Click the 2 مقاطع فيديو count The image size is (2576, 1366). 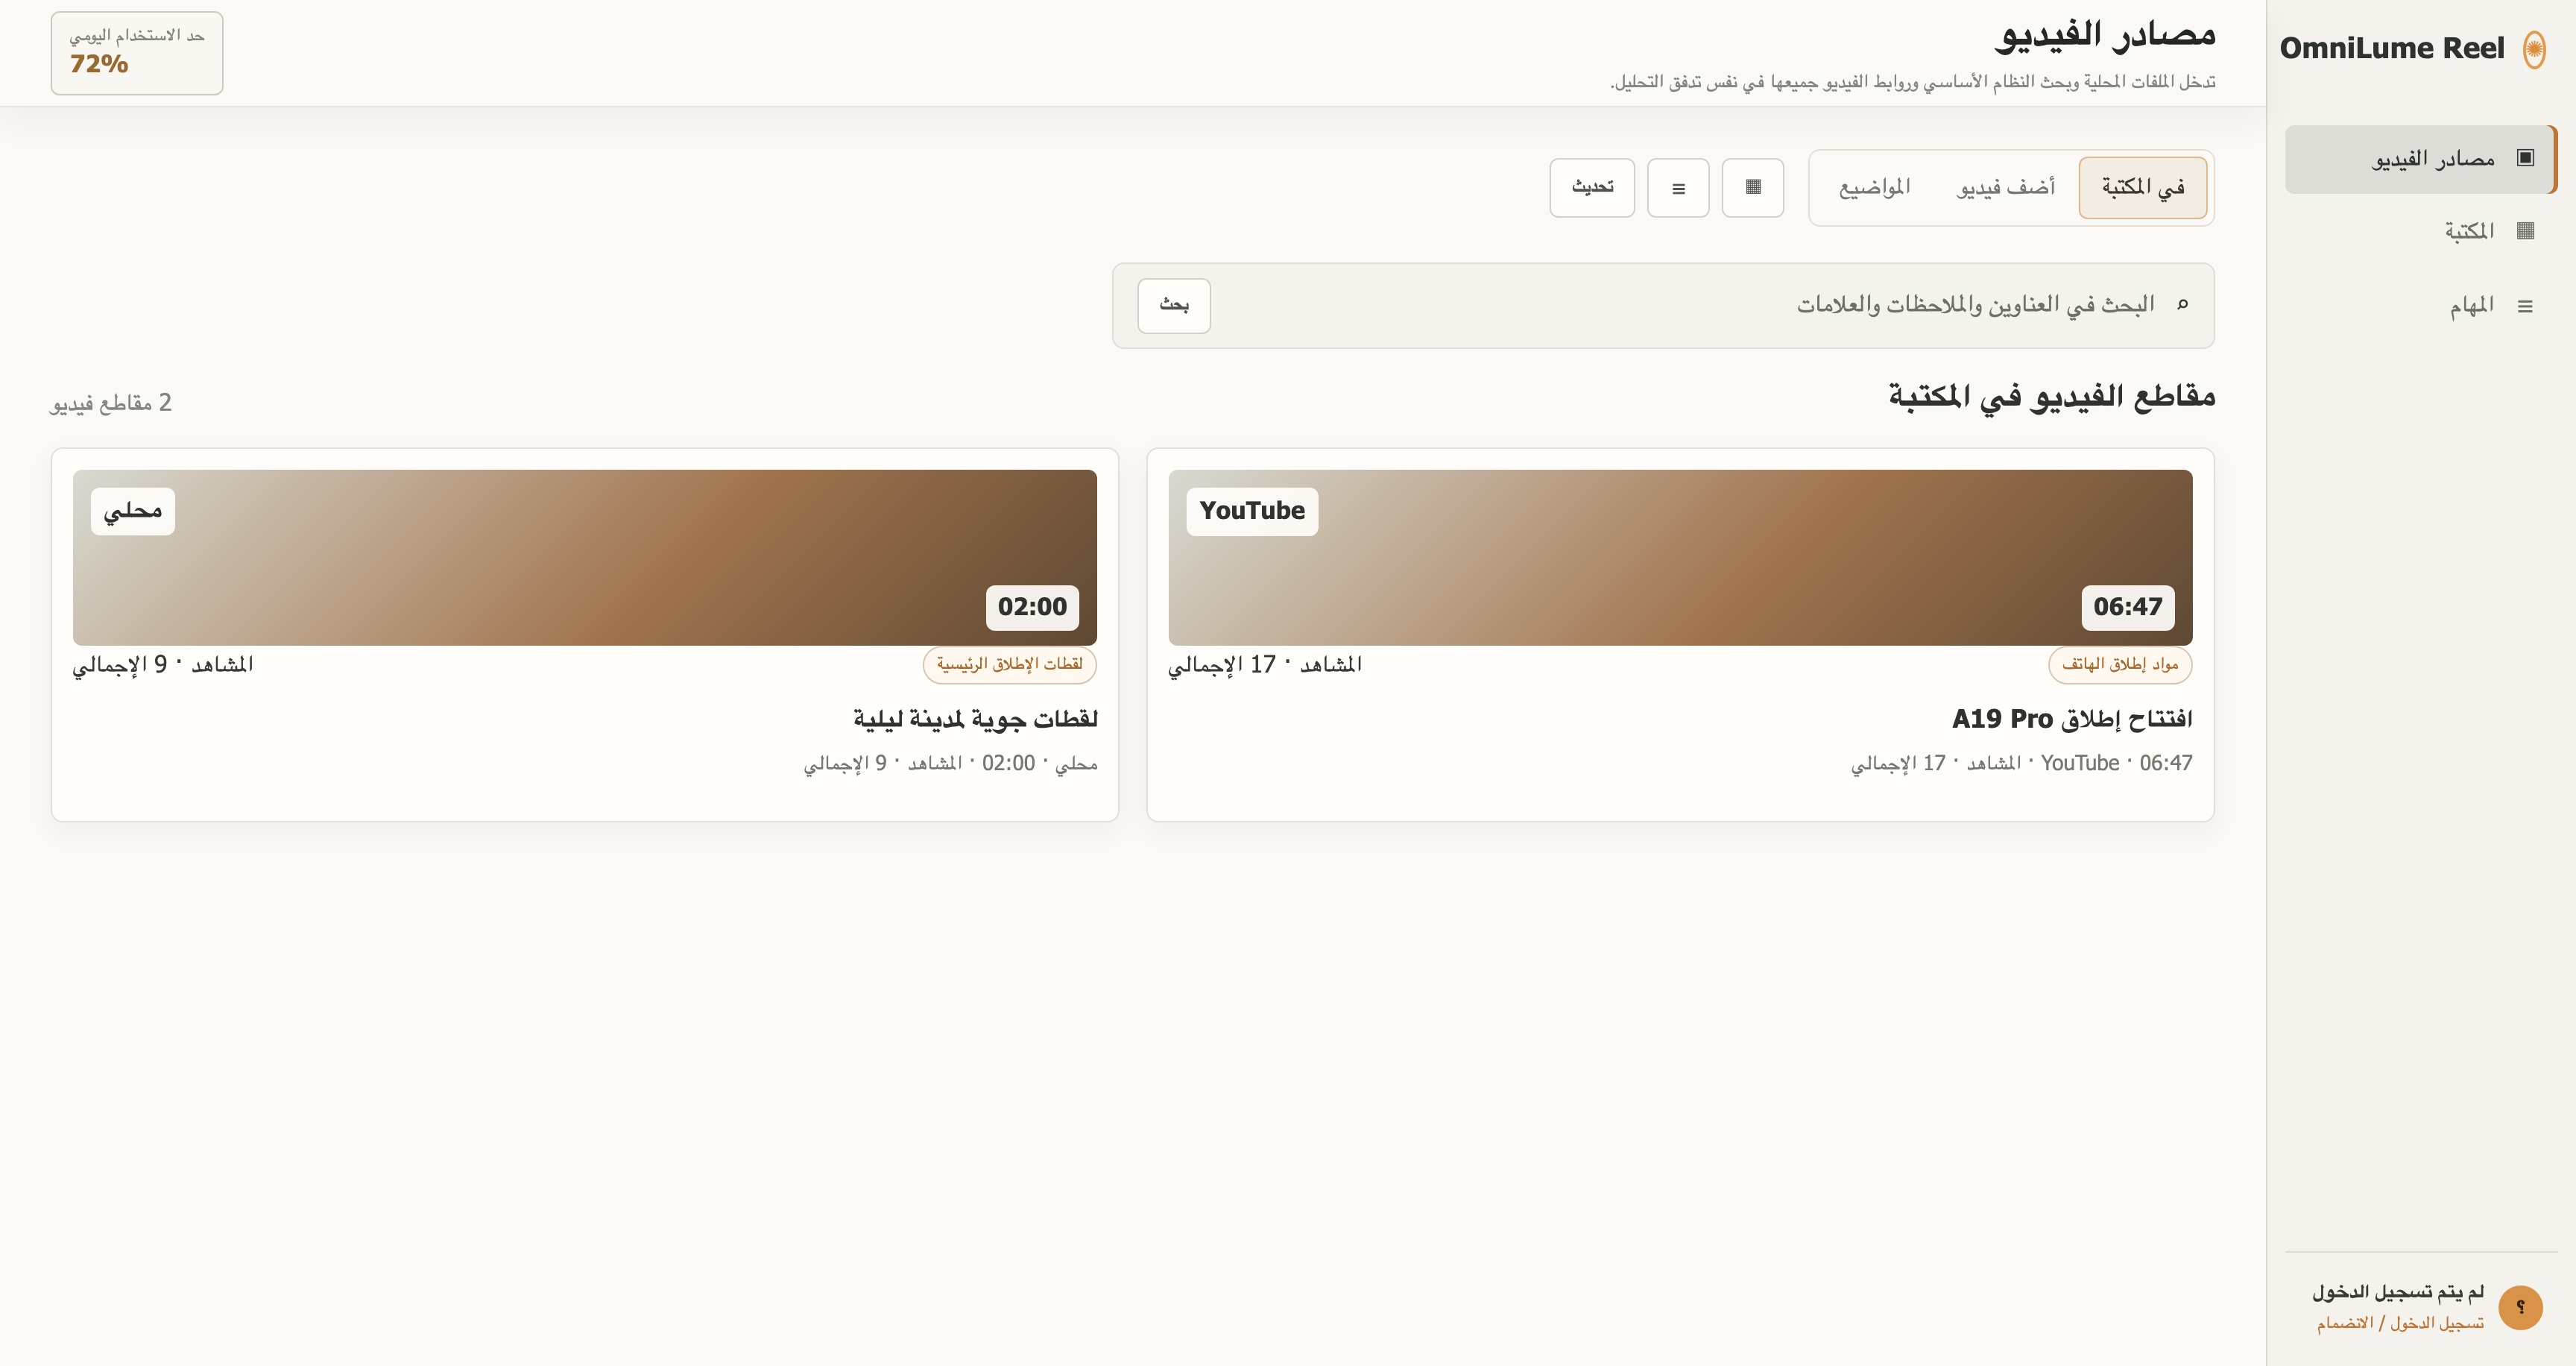coord(110,403)
